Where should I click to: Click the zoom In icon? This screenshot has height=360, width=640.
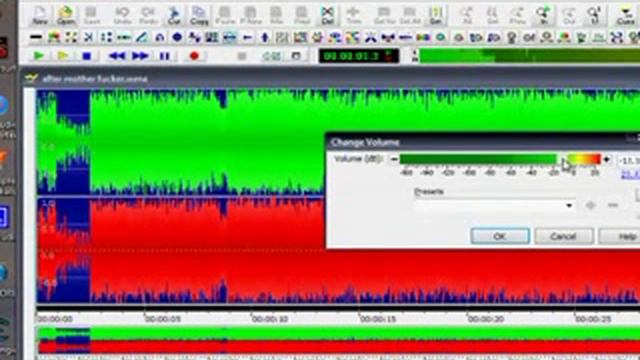point(544,16)
